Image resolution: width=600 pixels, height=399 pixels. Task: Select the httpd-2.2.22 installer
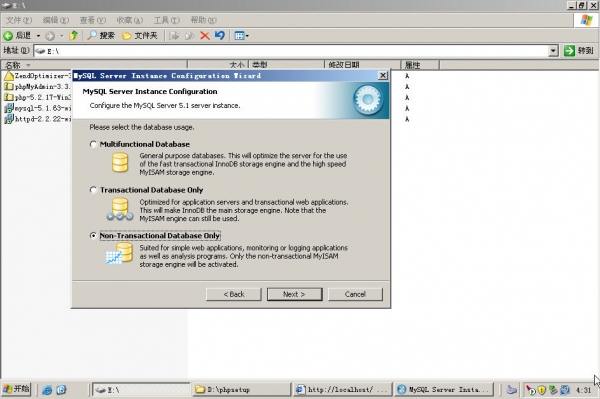tap(43, 119)
